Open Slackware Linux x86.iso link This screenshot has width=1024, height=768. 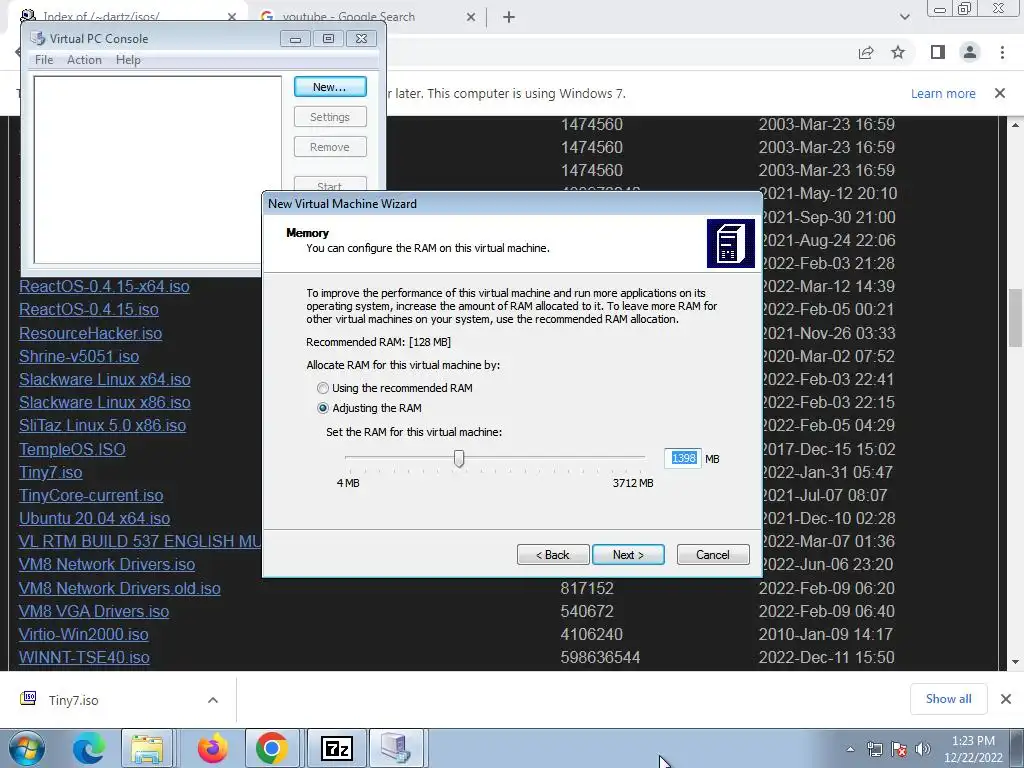104,402
